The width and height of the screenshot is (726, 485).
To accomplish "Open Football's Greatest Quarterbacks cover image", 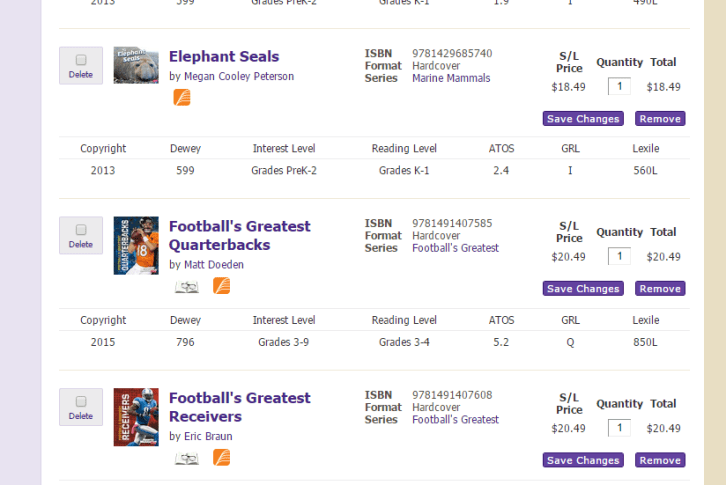I will click(x=136, y=245).
